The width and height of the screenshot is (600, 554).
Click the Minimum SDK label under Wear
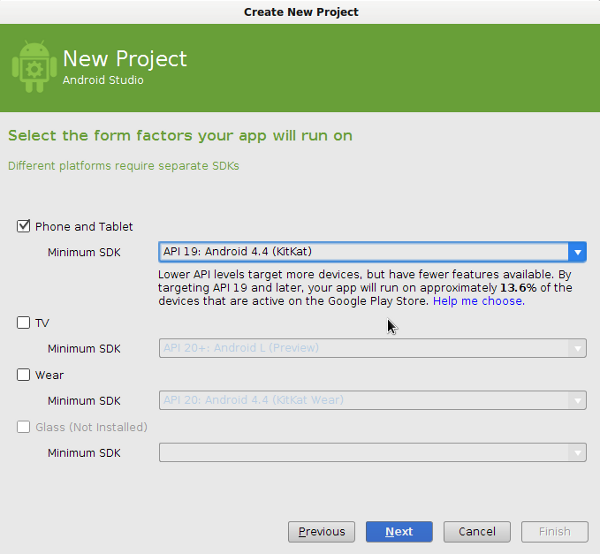pyautogui.click(x=84, y=401)
